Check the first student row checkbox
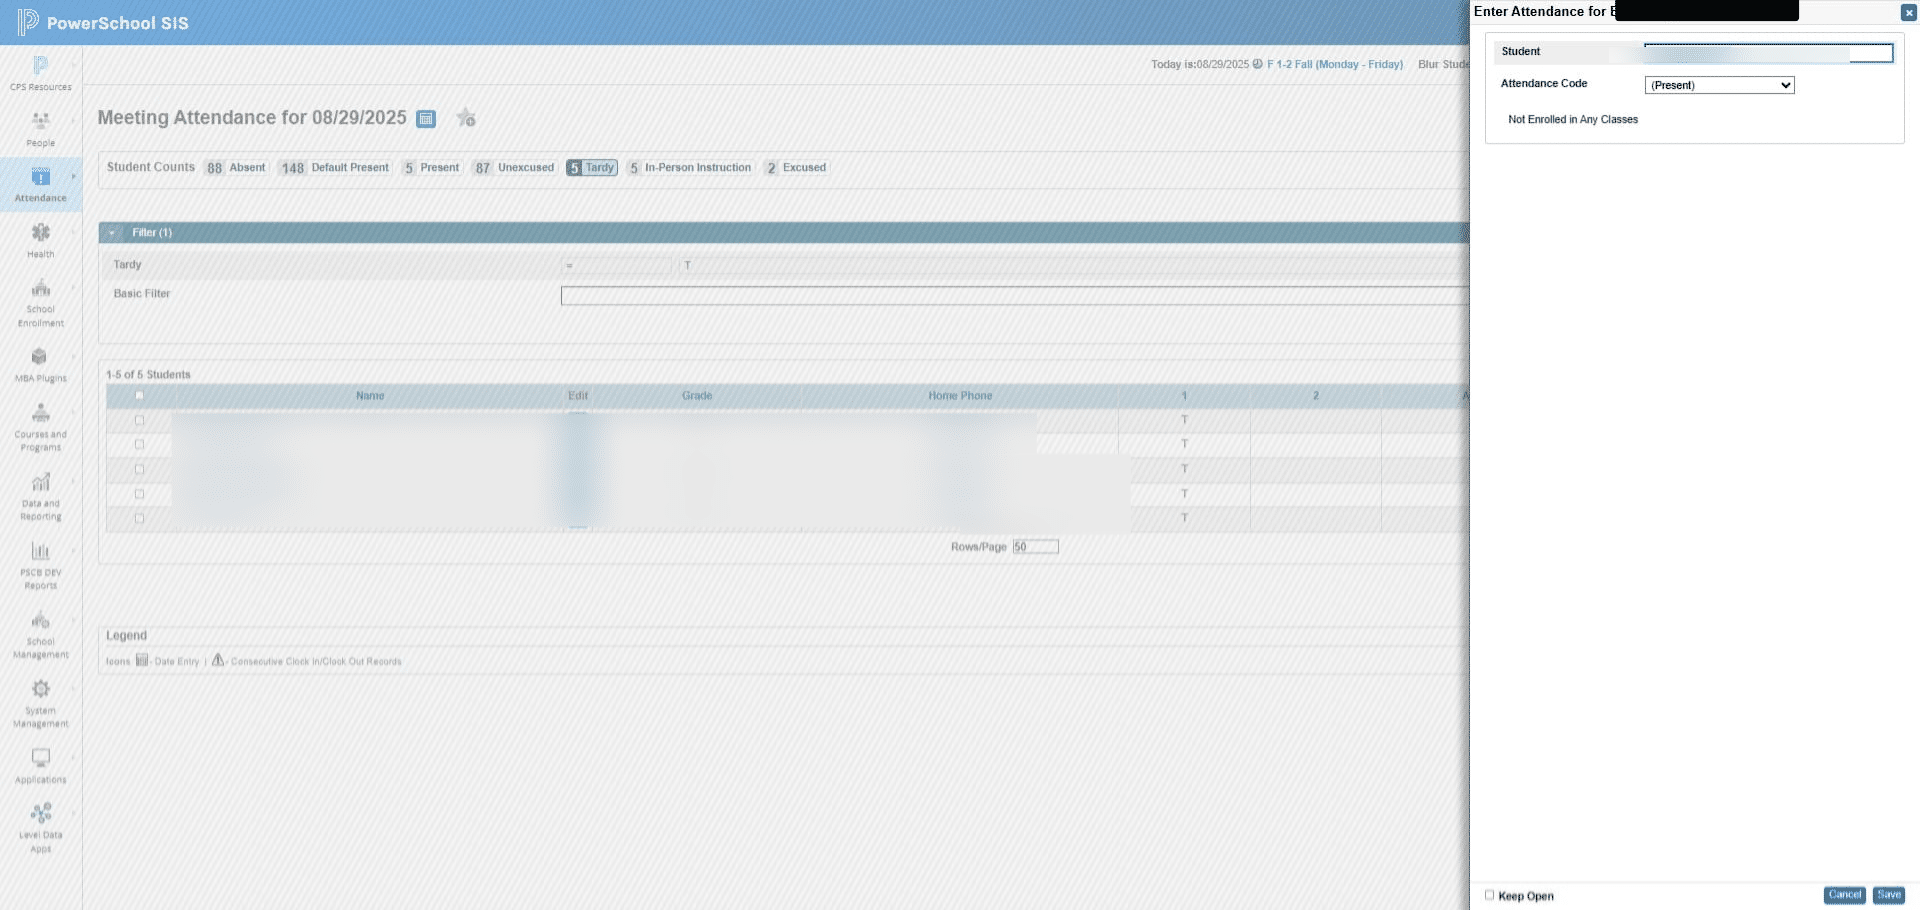 [139, 420]
